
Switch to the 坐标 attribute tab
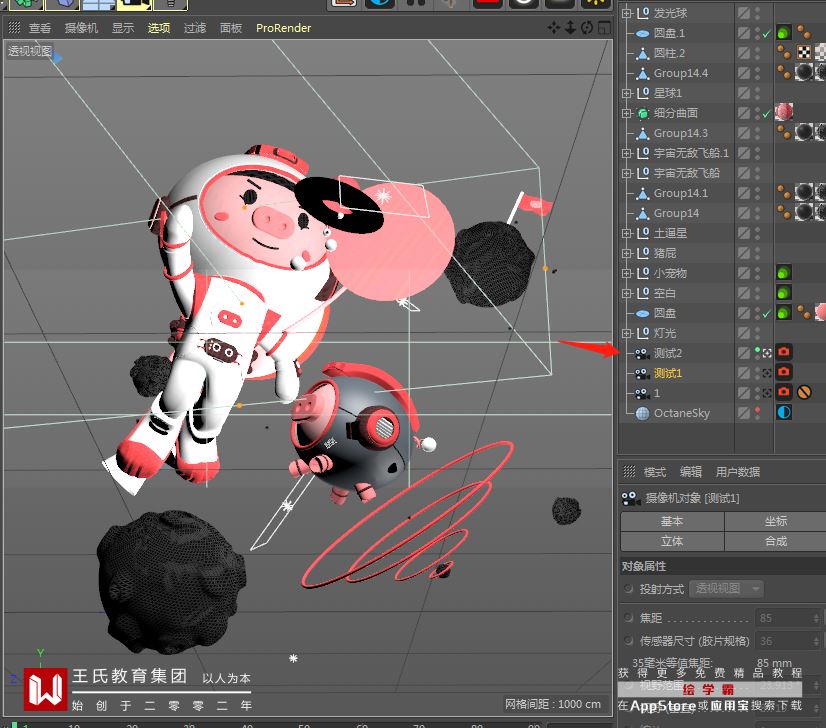775,521
